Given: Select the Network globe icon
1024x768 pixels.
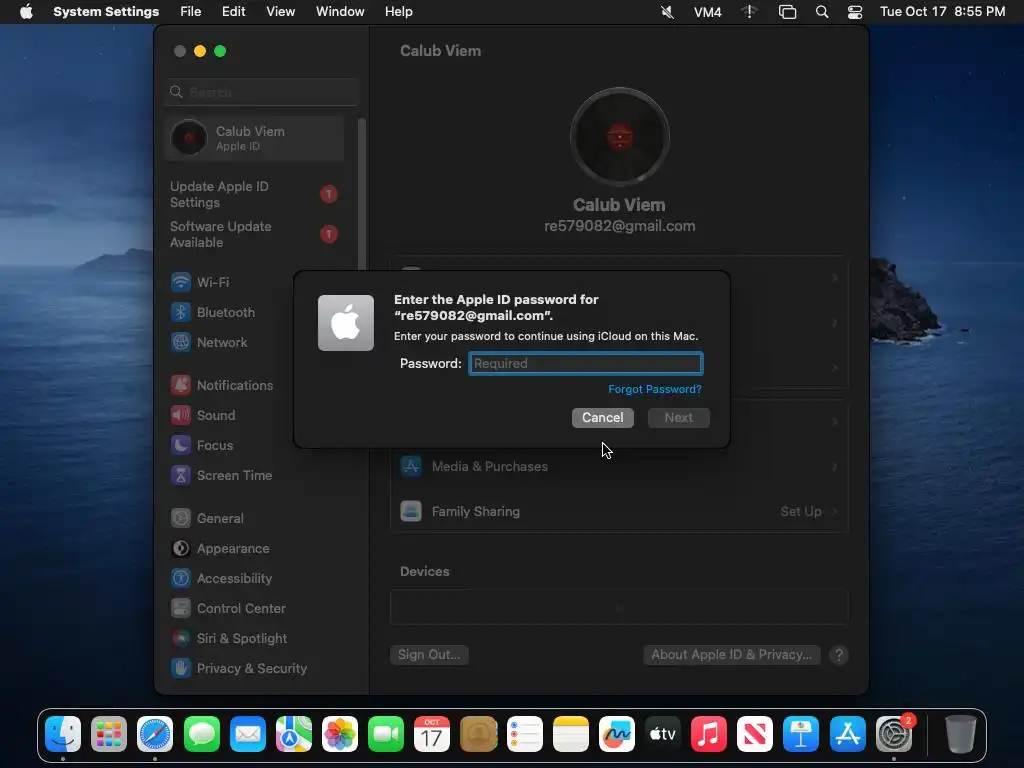Looking at the screenshot, I should (x=181, y=342).
